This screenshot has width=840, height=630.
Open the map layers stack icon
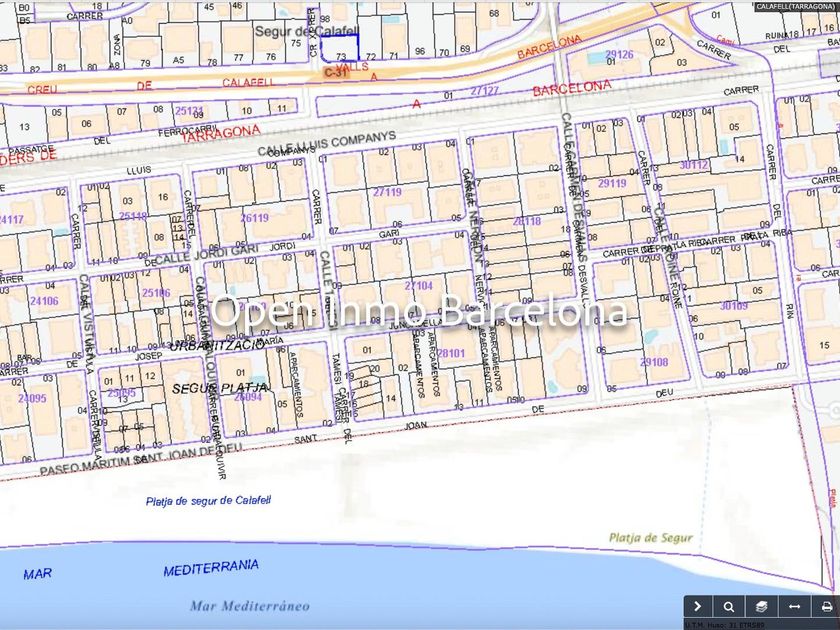pyautogui.click(x=761, y=606)
